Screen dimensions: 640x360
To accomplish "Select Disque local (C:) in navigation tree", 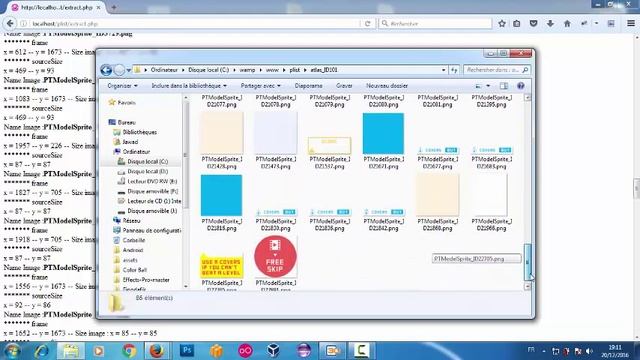I will point(143,162).
